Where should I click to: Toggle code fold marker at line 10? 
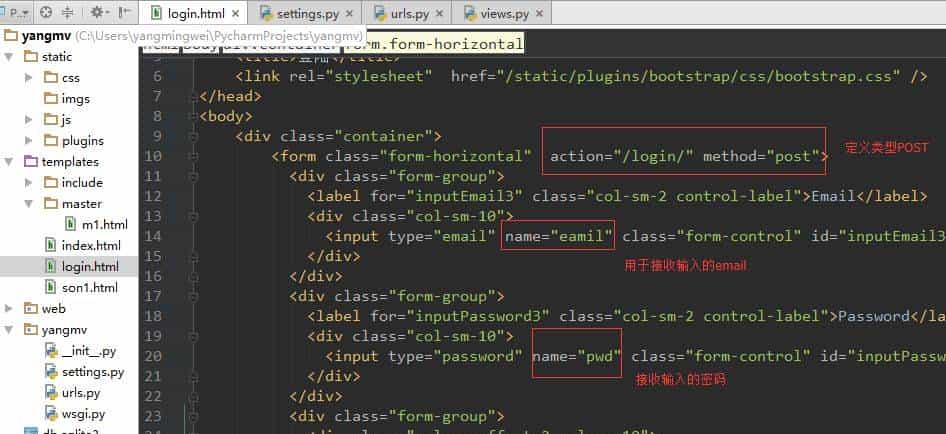click(x=193, y=156)
